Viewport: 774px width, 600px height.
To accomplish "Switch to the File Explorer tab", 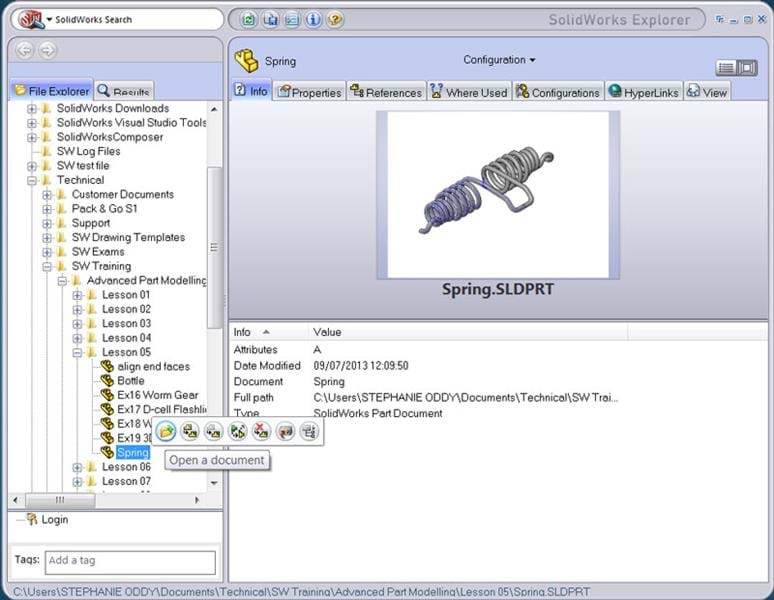I will (51, 91).
